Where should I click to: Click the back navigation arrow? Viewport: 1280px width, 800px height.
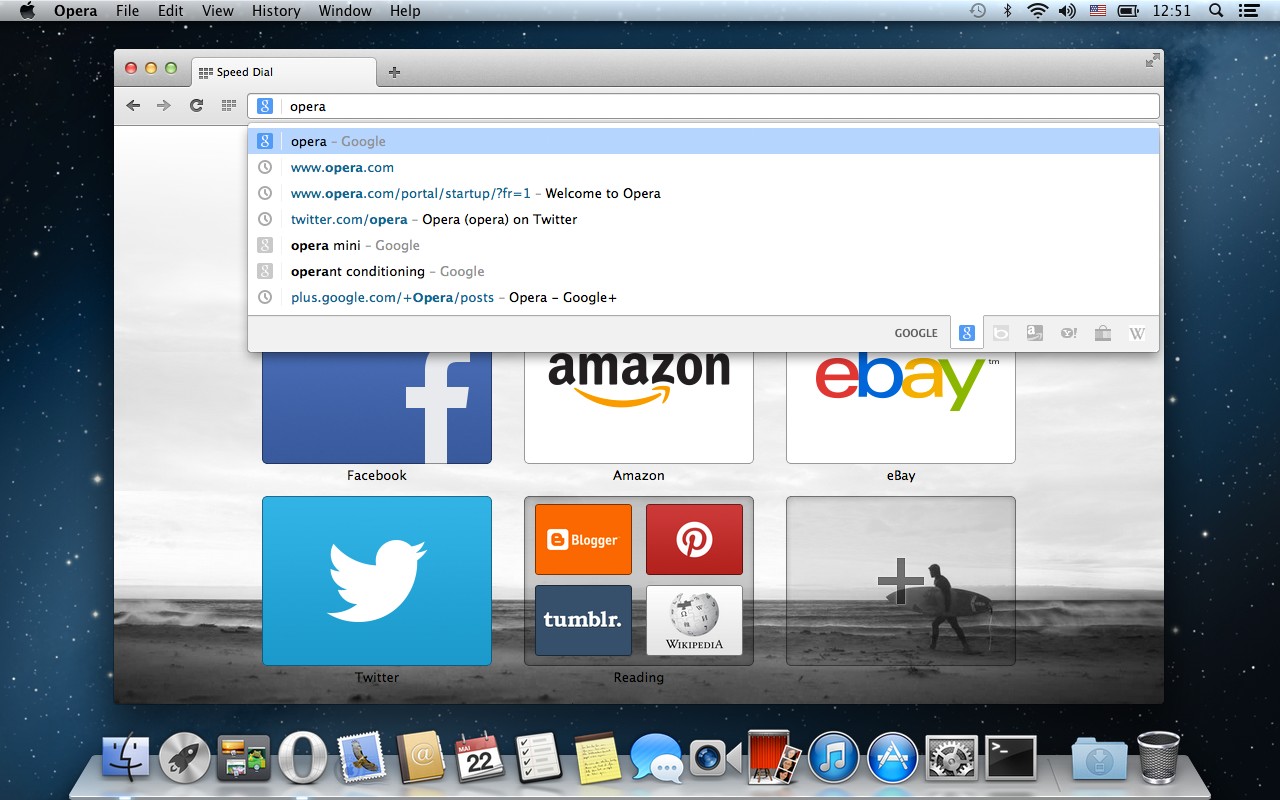pyautogui.click(x=133, y=105)
